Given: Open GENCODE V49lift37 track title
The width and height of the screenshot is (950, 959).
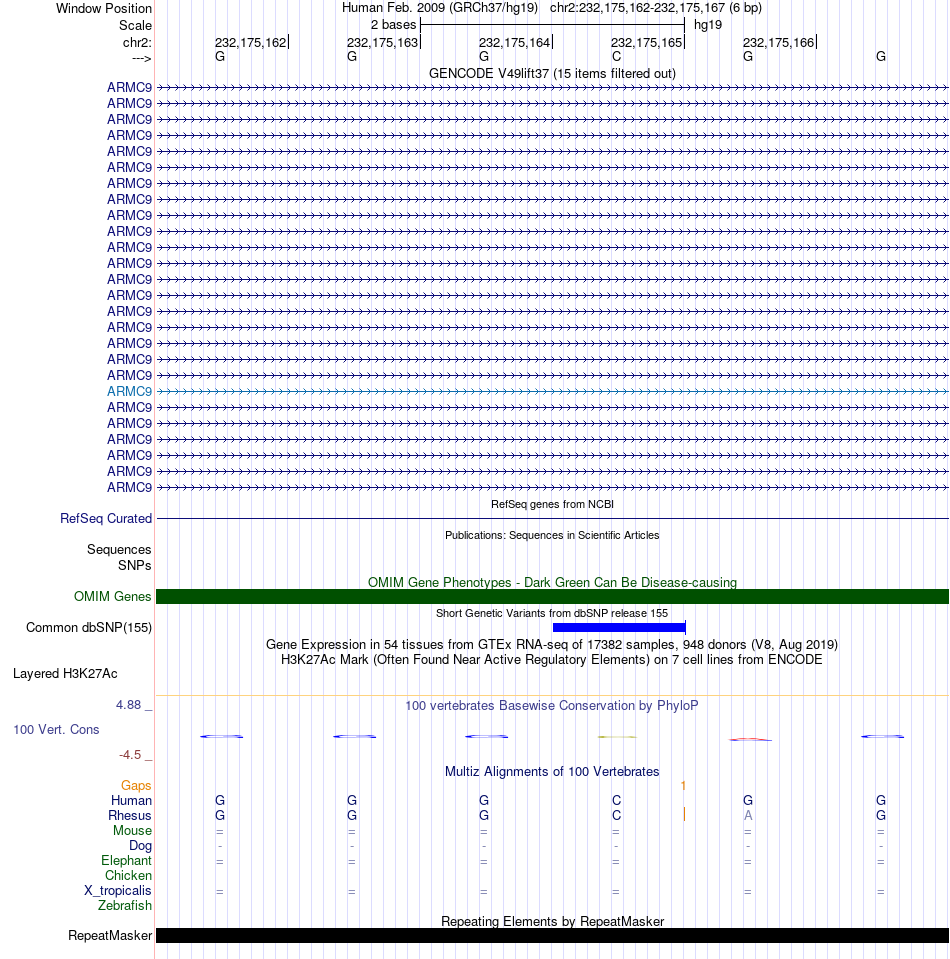Looking at the screenshot, I should (552, 73).
